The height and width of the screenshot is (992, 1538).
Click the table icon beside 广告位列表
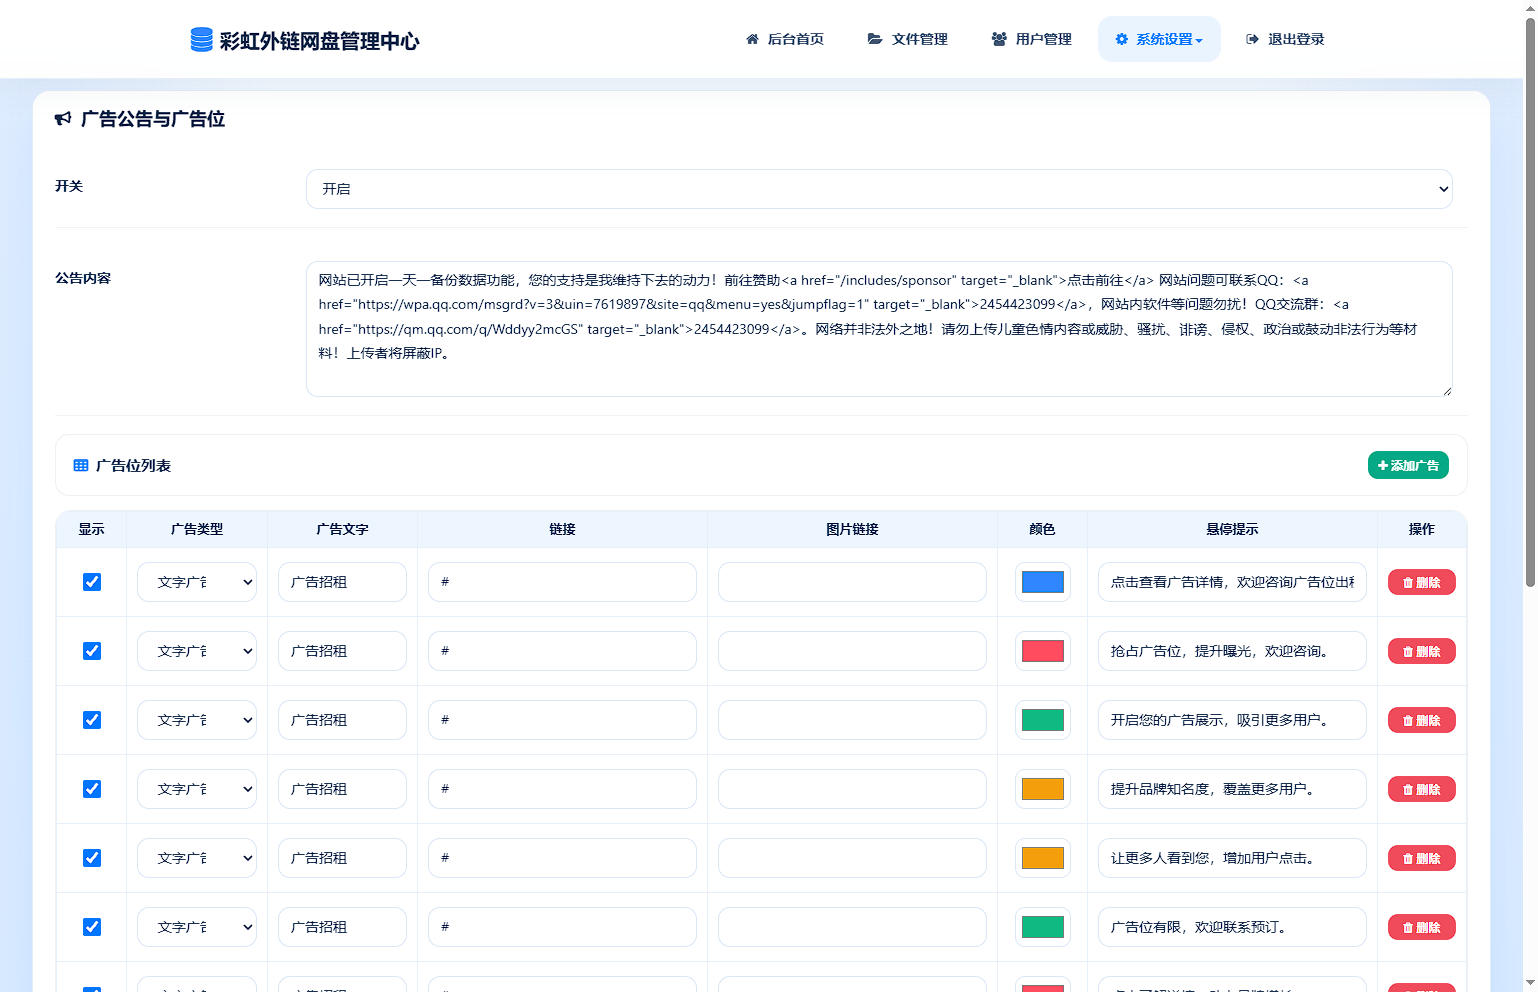coord(81,466)
